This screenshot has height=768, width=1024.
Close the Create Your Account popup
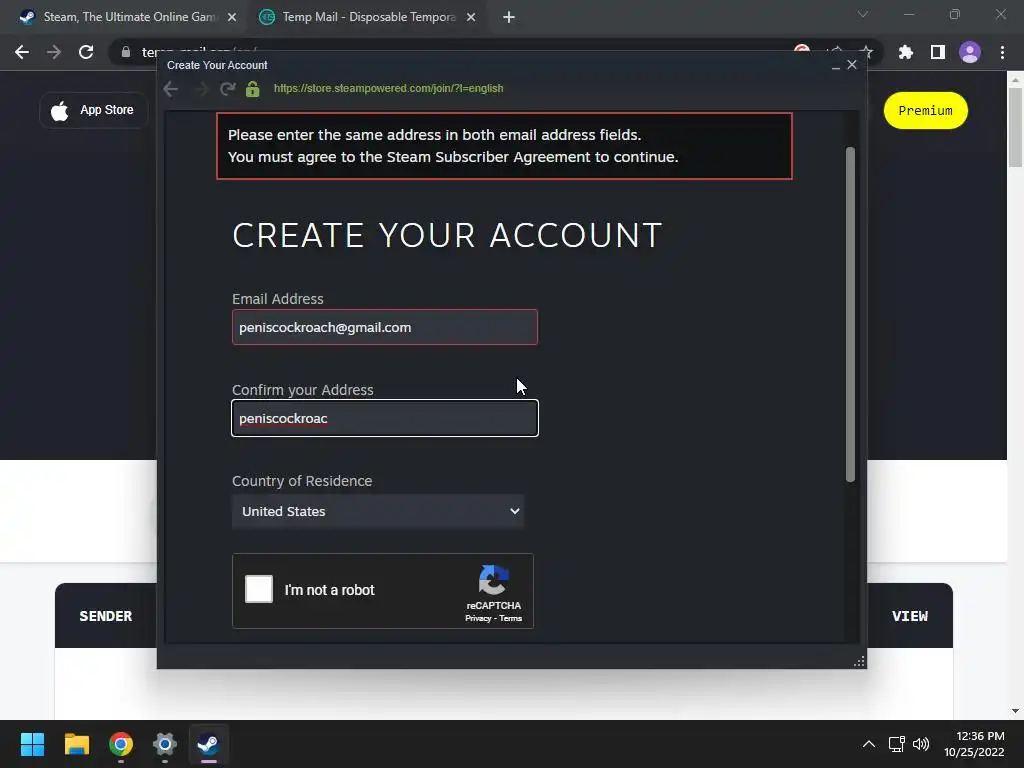(x=852, y=65)
